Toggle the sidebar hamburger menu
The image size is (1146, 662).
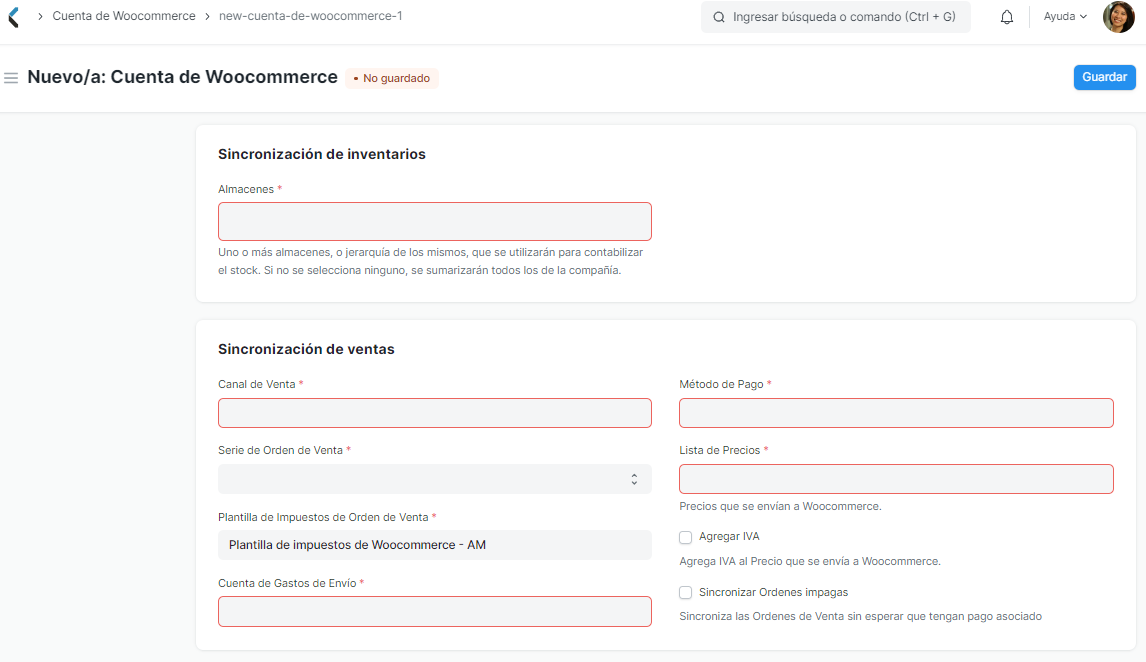[11, 77]
